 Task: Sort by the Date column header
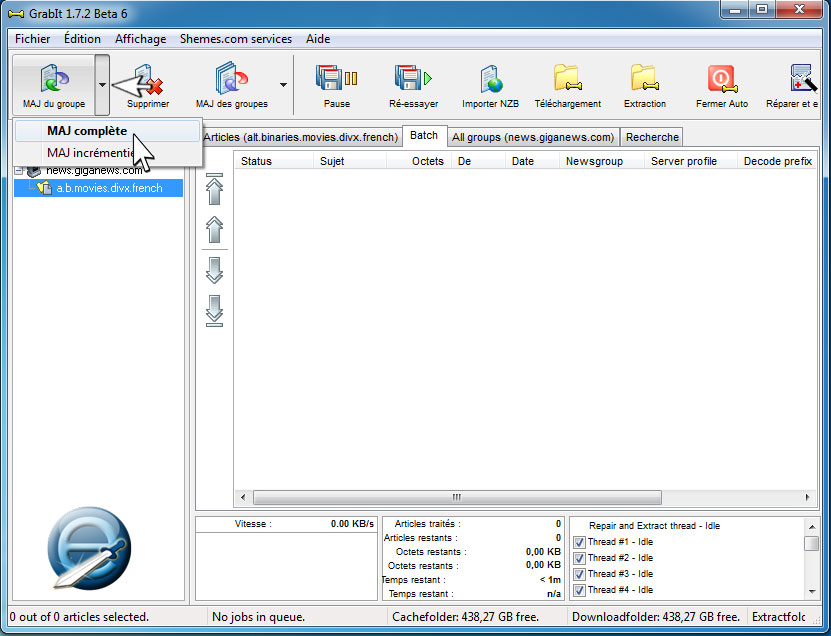533,161
